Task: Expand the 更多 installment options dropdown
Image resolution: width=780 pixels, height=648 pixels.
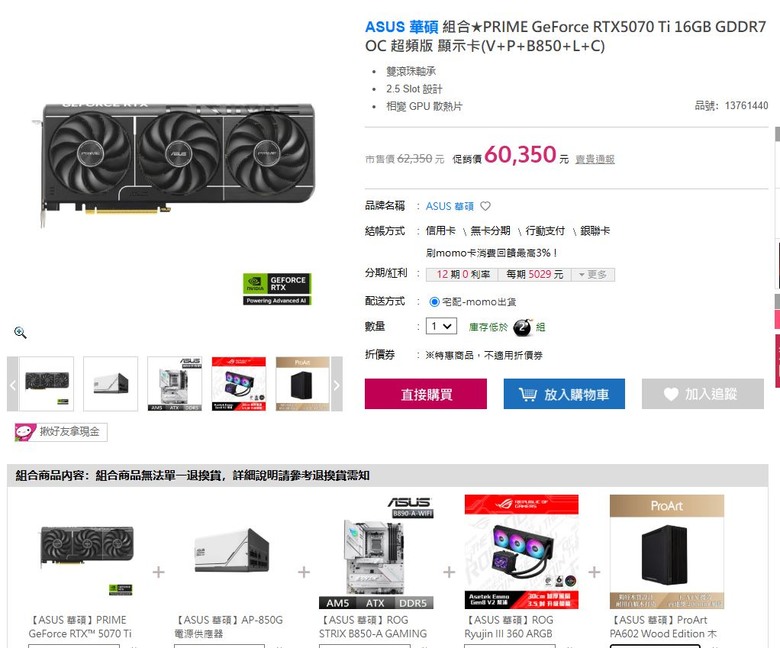Action: click(x=593, y=275)
